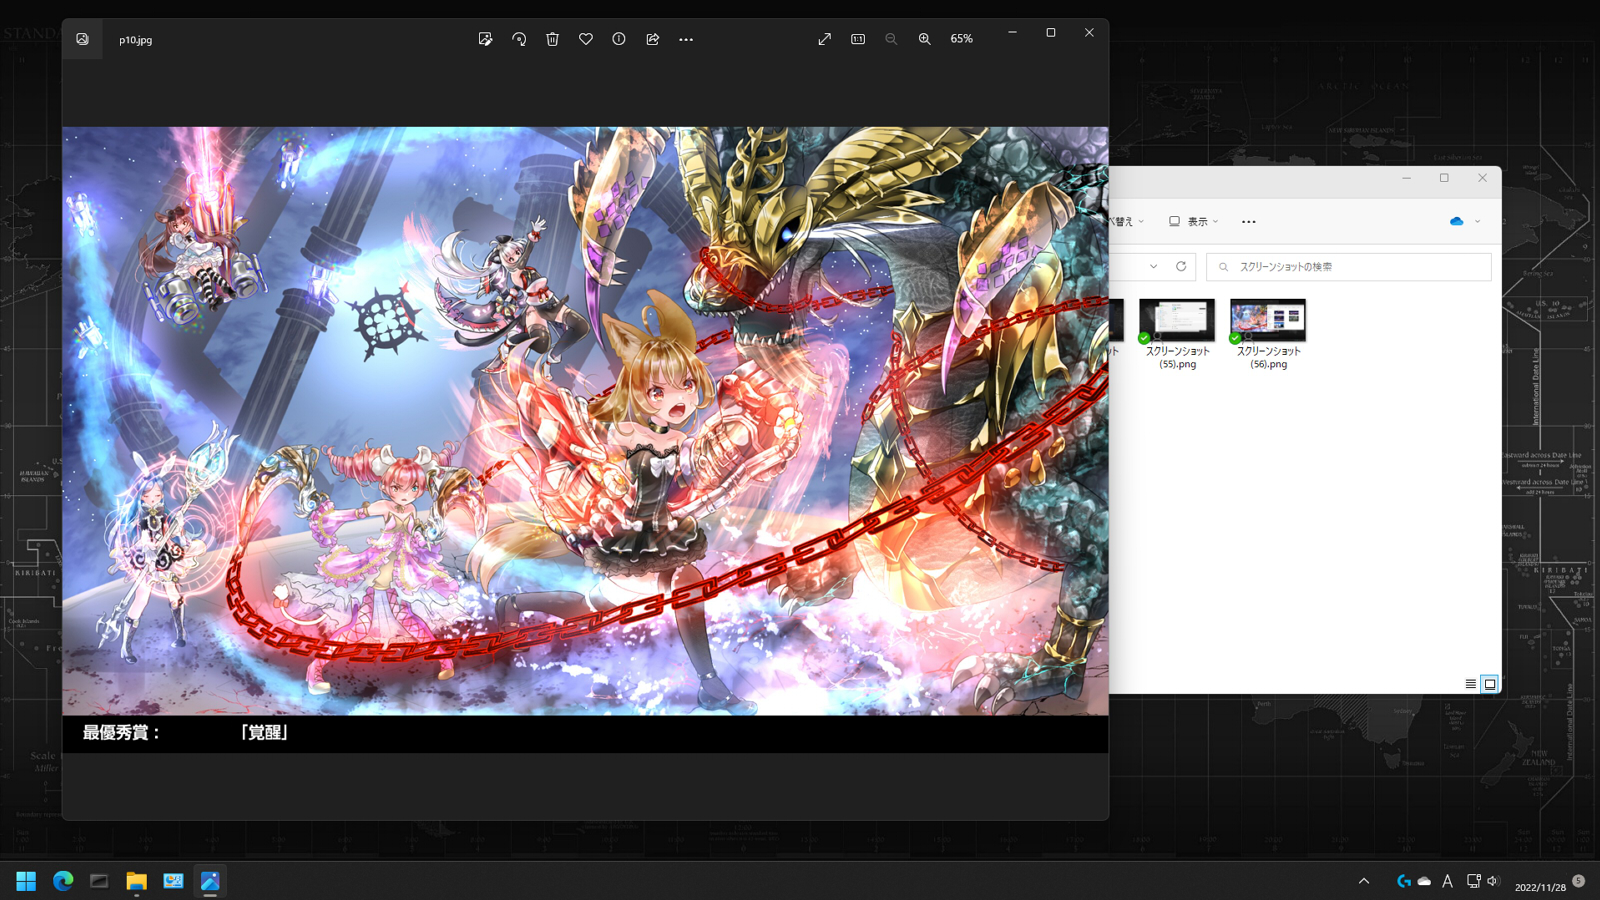Close the Photos window

coord(1089,33)
